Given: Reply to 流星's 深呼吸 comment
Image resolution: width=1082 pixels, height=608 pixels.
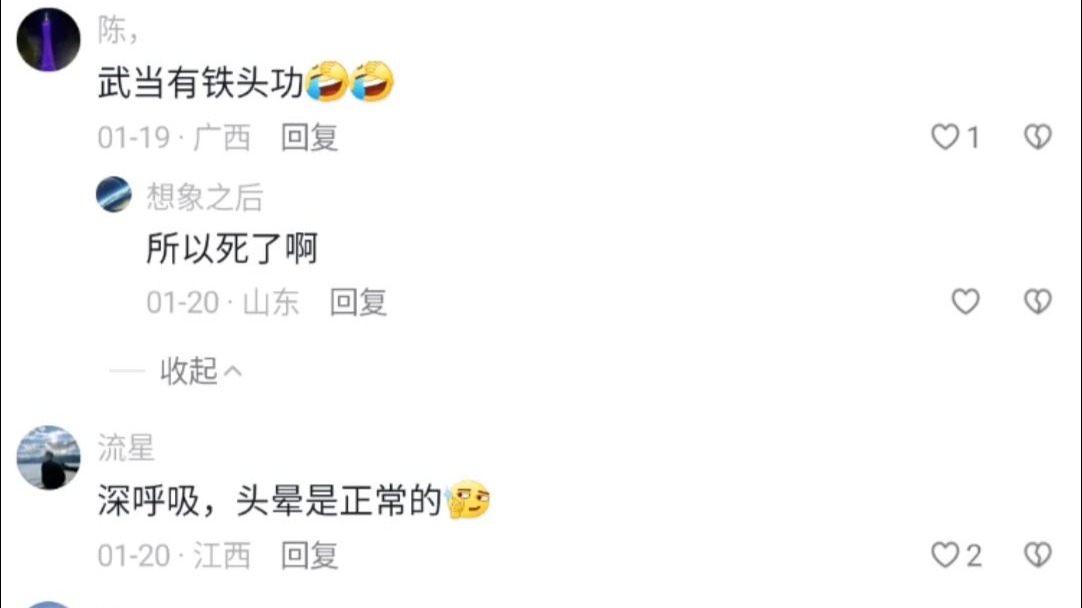Looking at the screenshot, I should click(x=309, y=556).
